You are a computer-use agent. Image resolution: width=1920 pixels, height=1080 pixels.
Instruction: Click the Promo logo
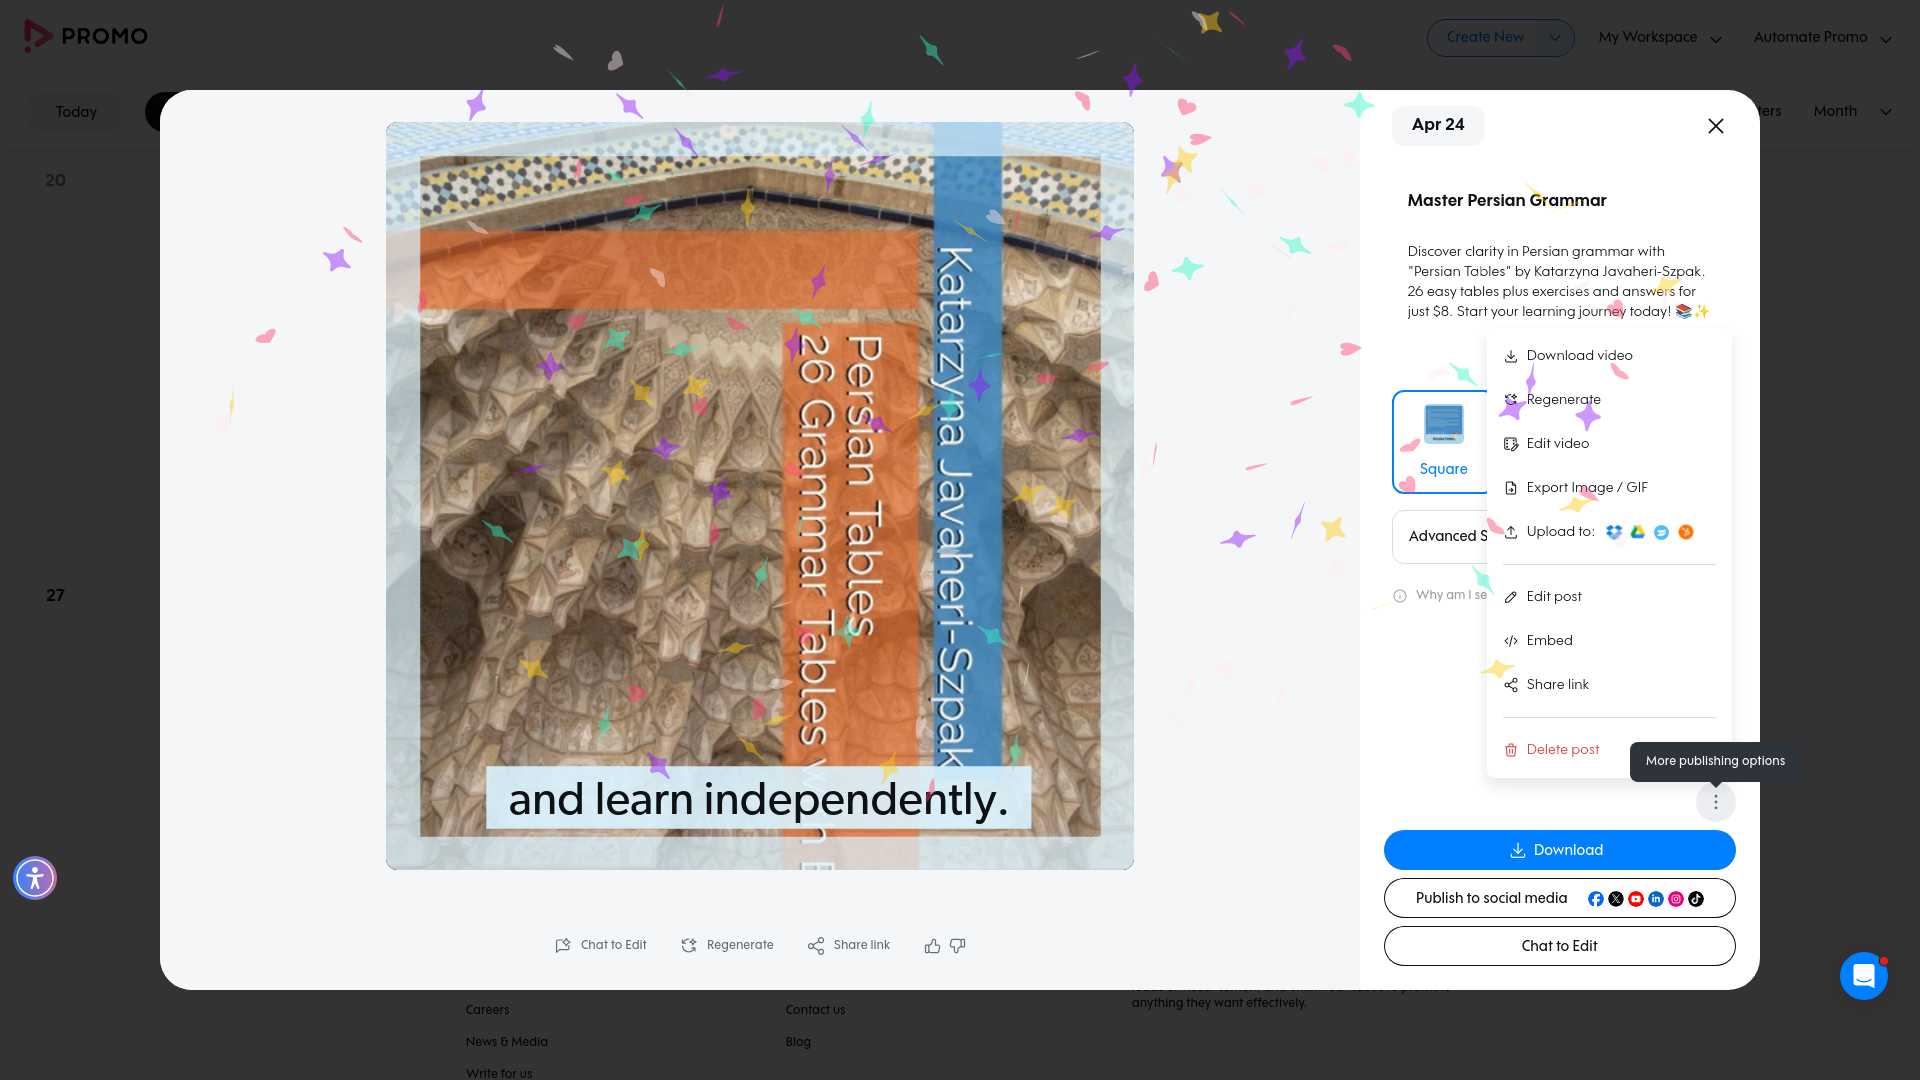[86, 36]
